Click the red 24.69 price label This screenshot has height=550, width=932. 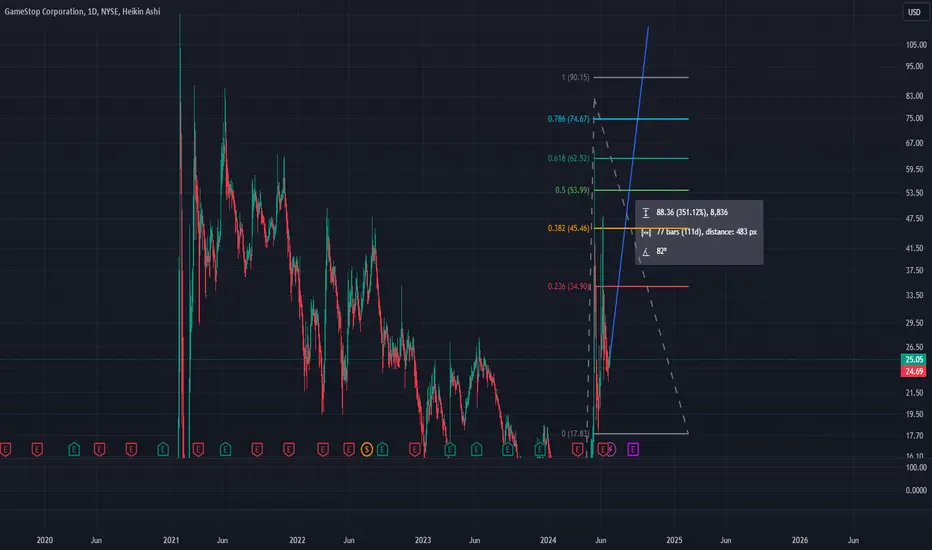(914, 371)
